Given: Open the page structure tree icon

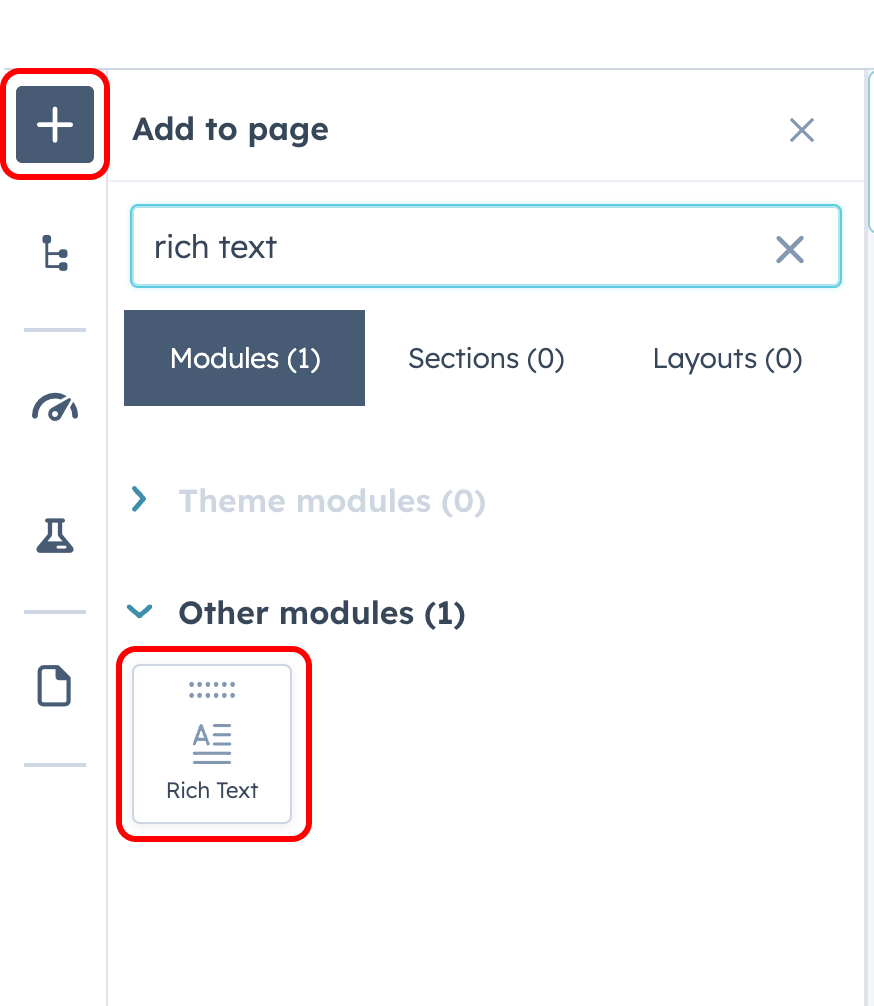Looking at the screenshot, I should pyautogui.click(x=55, y=252).
